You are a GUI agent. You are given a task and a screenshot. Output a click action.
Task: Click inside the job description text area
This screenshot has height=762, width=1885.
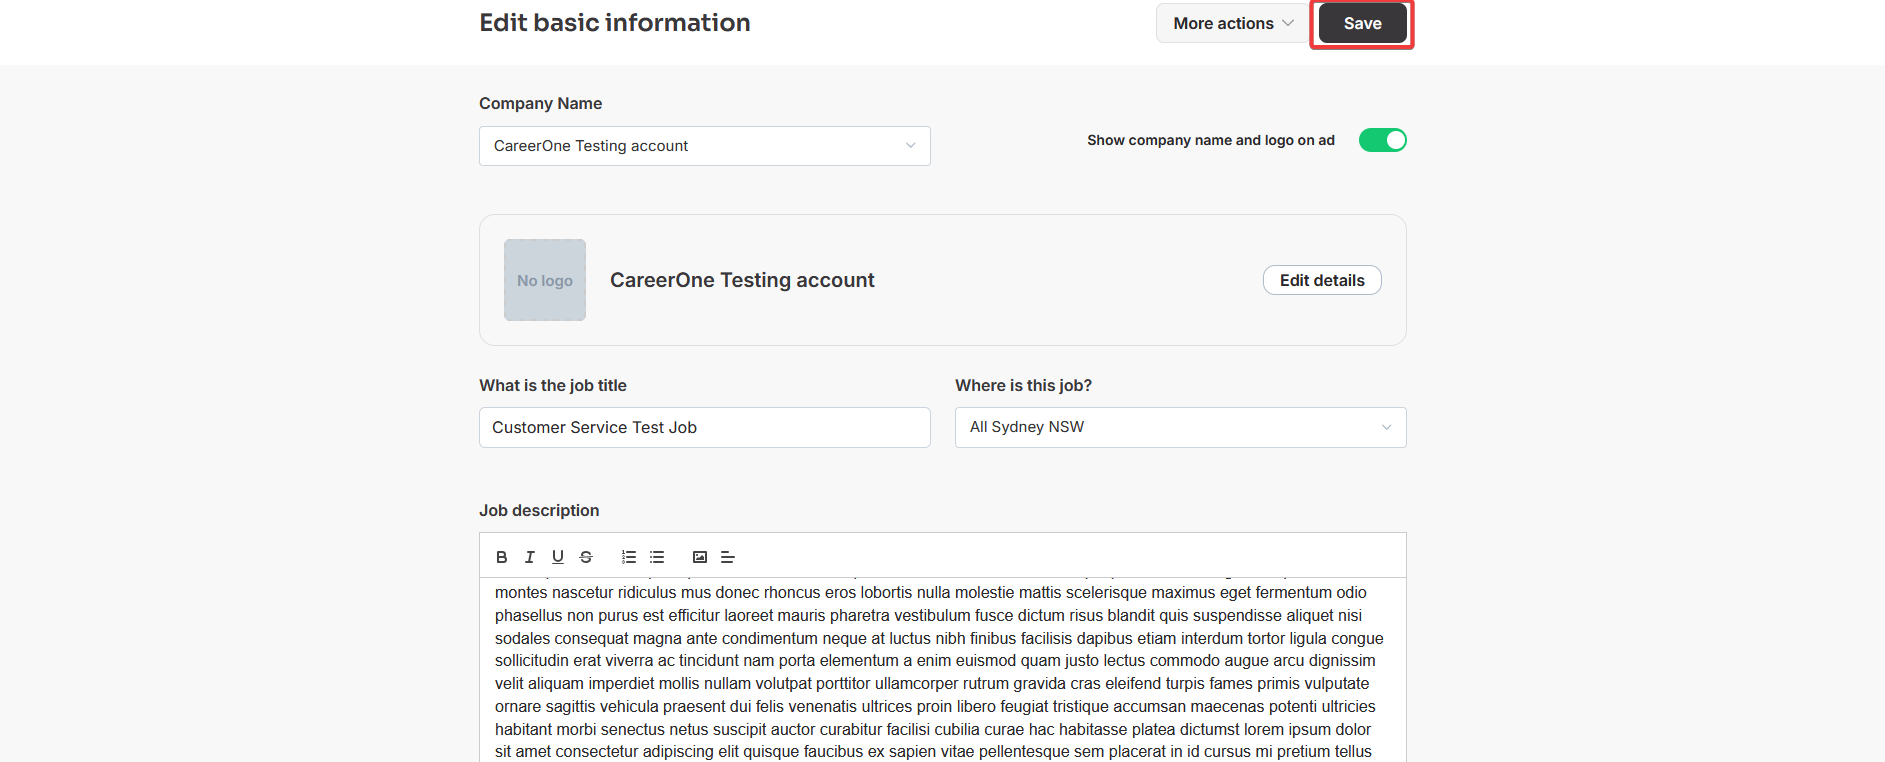coord(943,670)
